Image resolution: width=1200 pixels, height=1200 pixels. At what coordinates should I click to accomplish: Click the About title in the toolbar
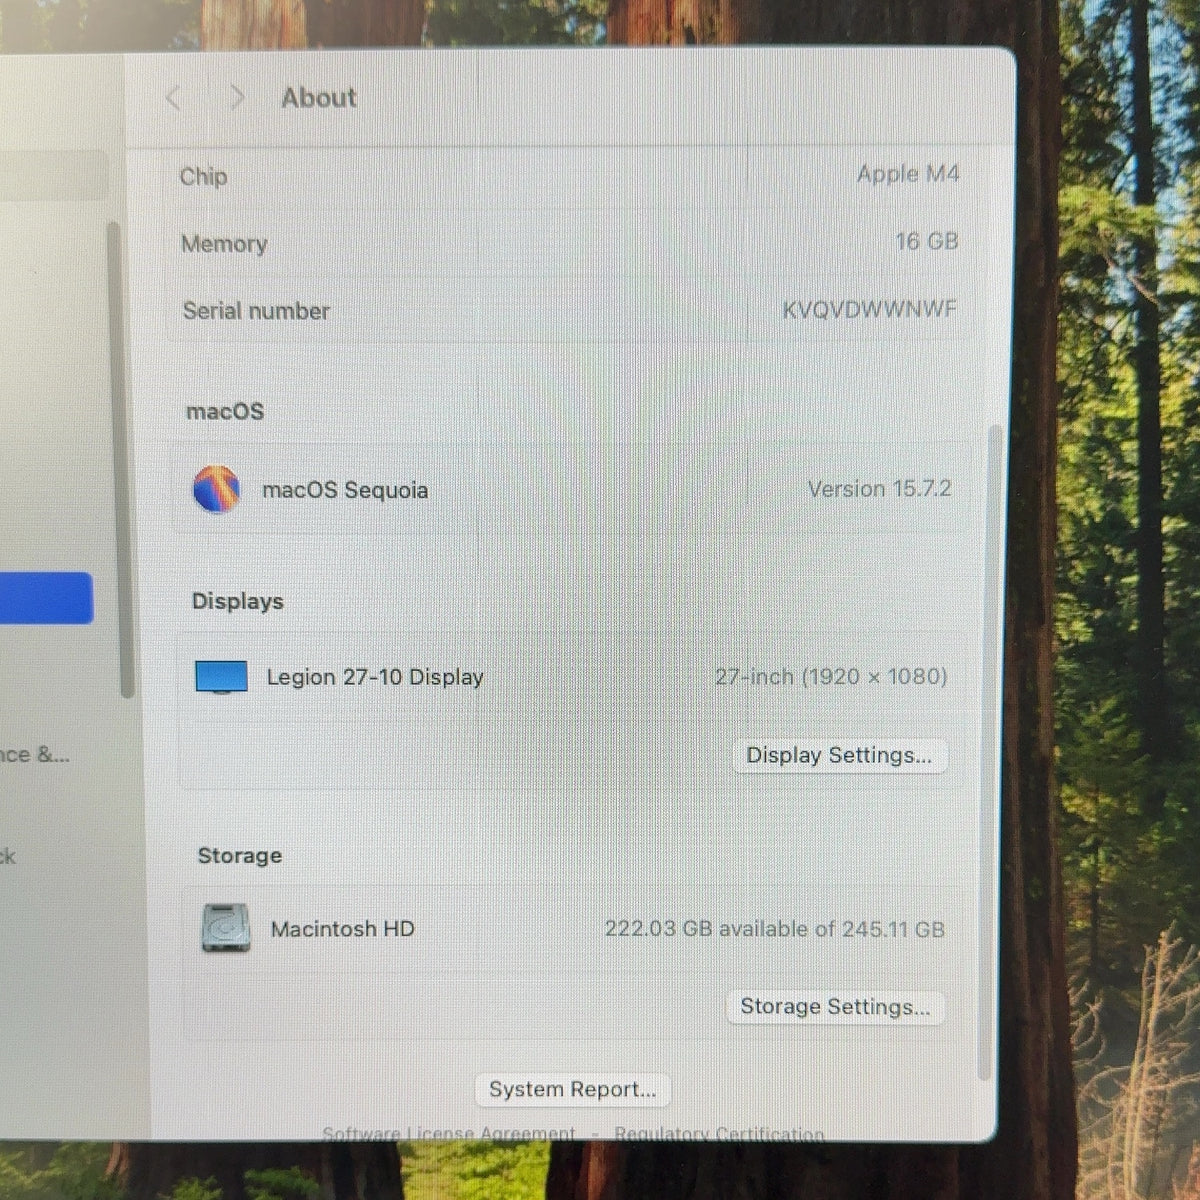coord(319,98)
